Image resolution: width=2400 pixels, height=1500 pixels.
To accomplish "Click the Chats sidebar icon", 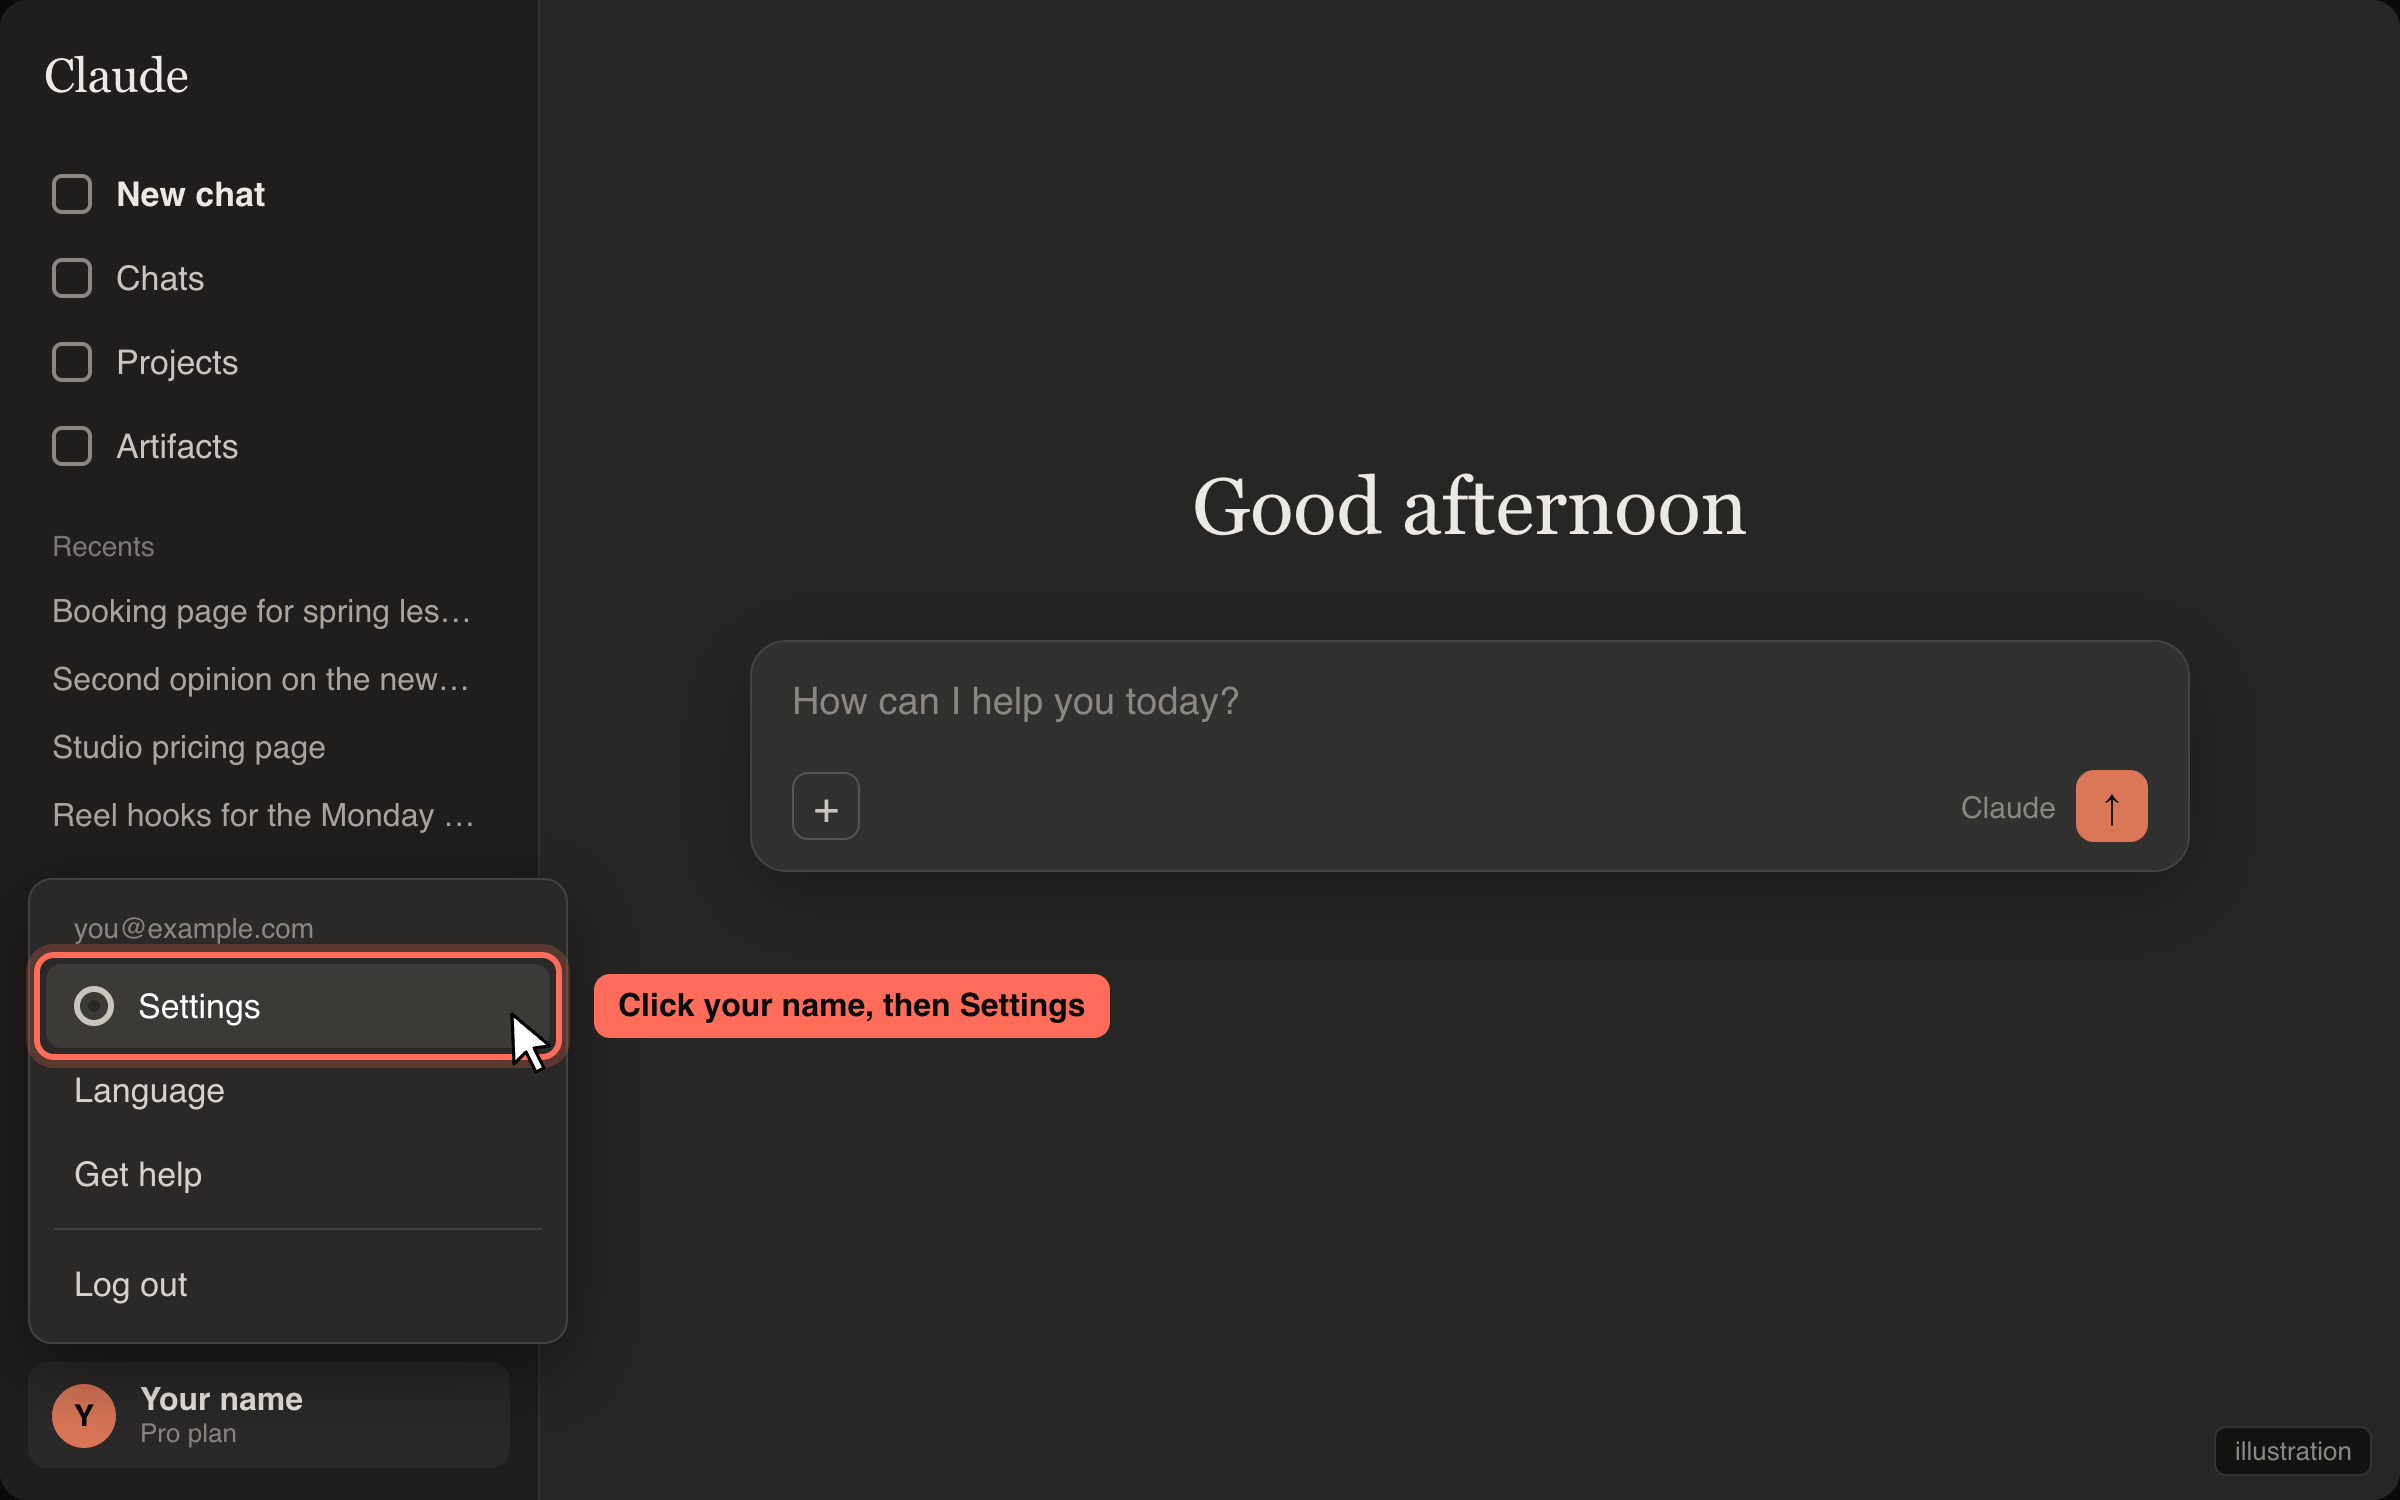I will tap(72, 278).
